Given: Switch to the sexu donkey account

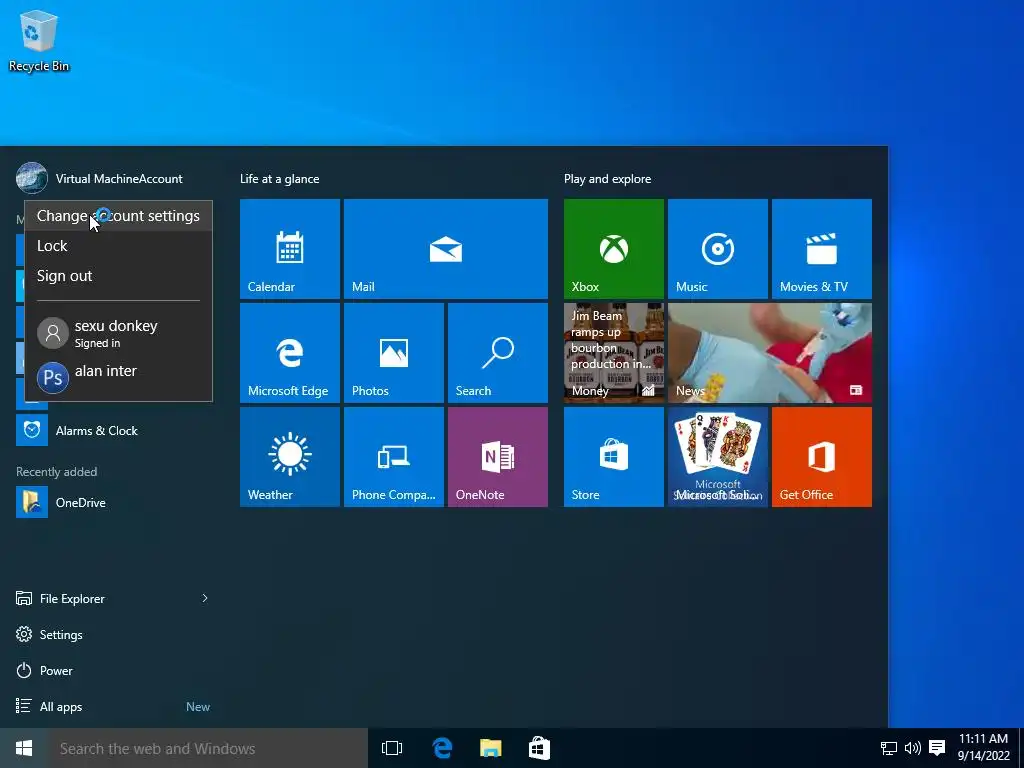Looking at the screenshot, I should pos(118,333).
